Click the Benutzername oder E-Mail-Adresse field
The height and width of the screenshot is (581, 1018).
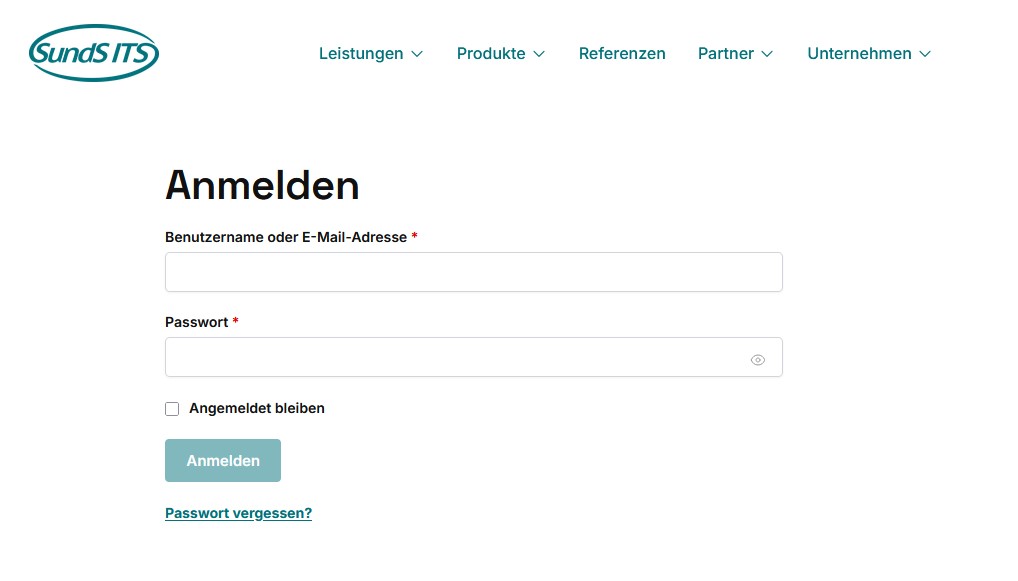click(x=474, y=271)
